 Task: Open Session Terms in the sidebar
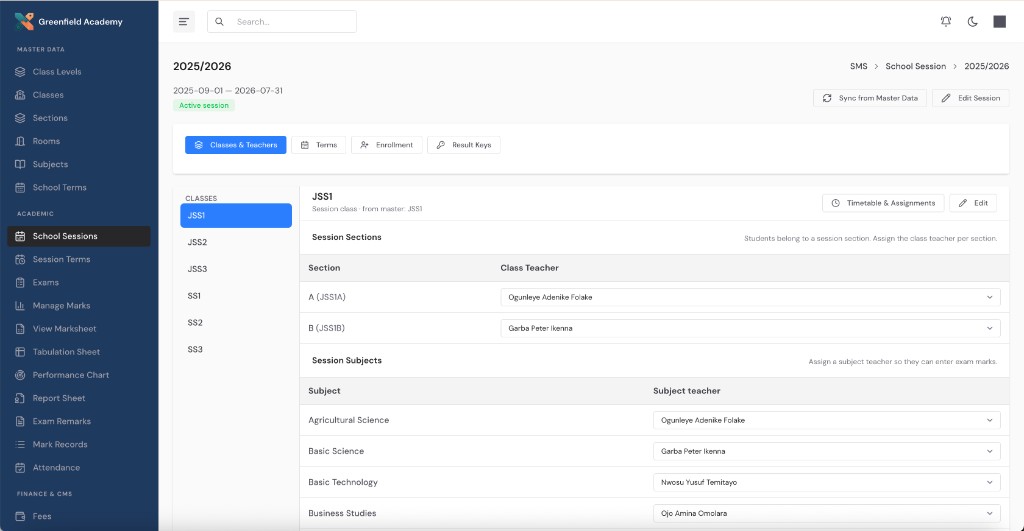tap(79, 259)
